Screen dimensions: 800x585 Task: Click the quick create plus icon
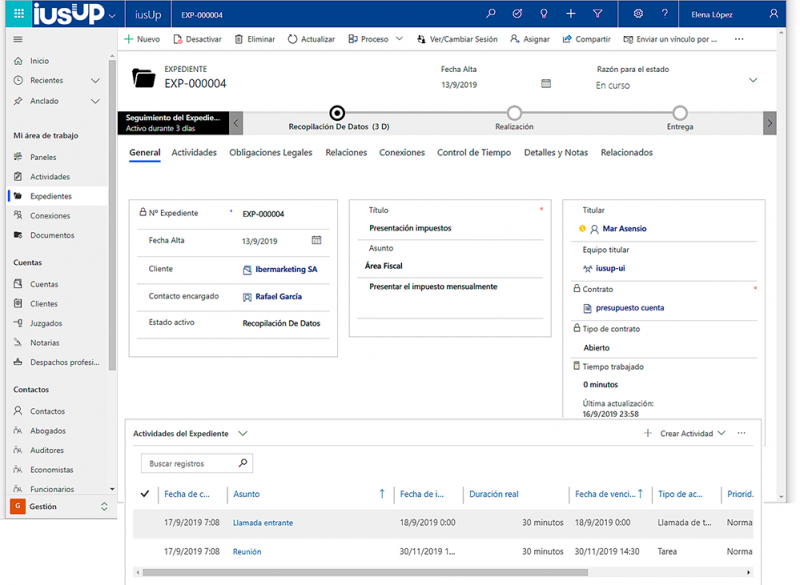click(571, 14)
